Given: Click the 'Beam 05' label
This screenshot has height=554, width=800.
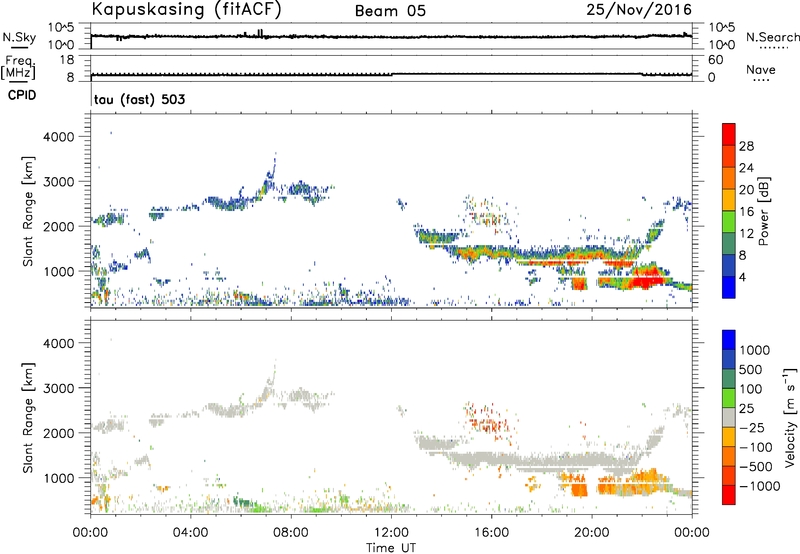Looking at the screenshot, I should (390, 11).
